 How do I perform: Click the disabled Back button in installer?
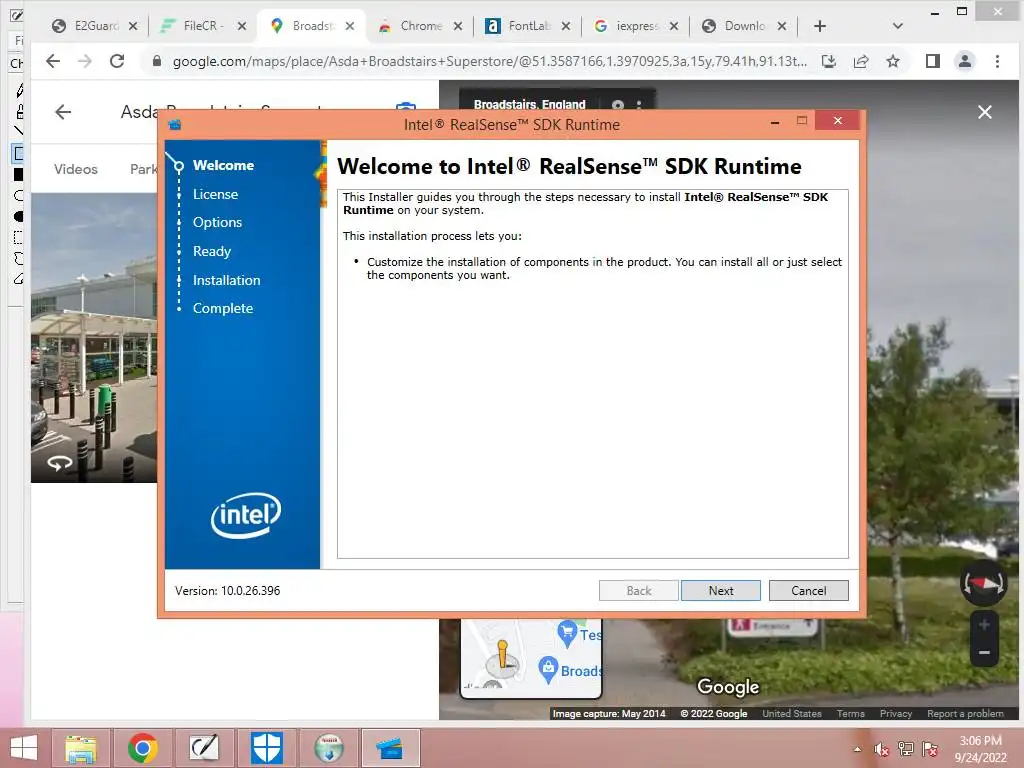click(639, 590)
